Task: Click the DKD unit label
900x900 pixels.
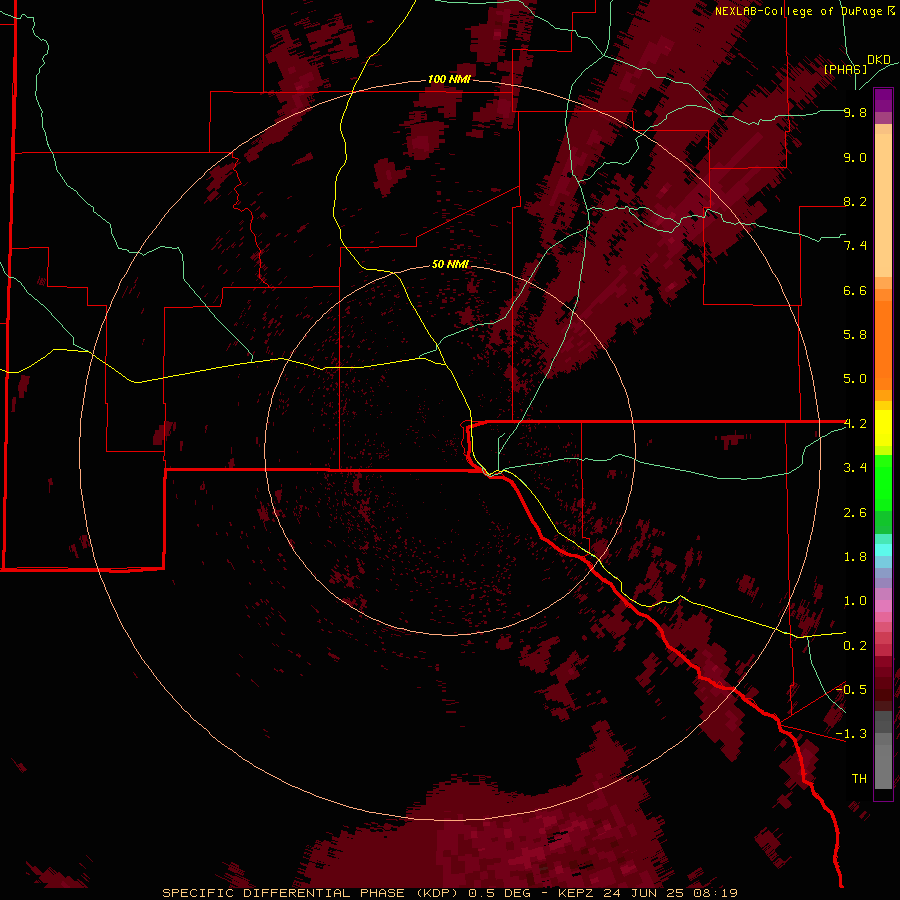Action: click(x=879, y=60)
